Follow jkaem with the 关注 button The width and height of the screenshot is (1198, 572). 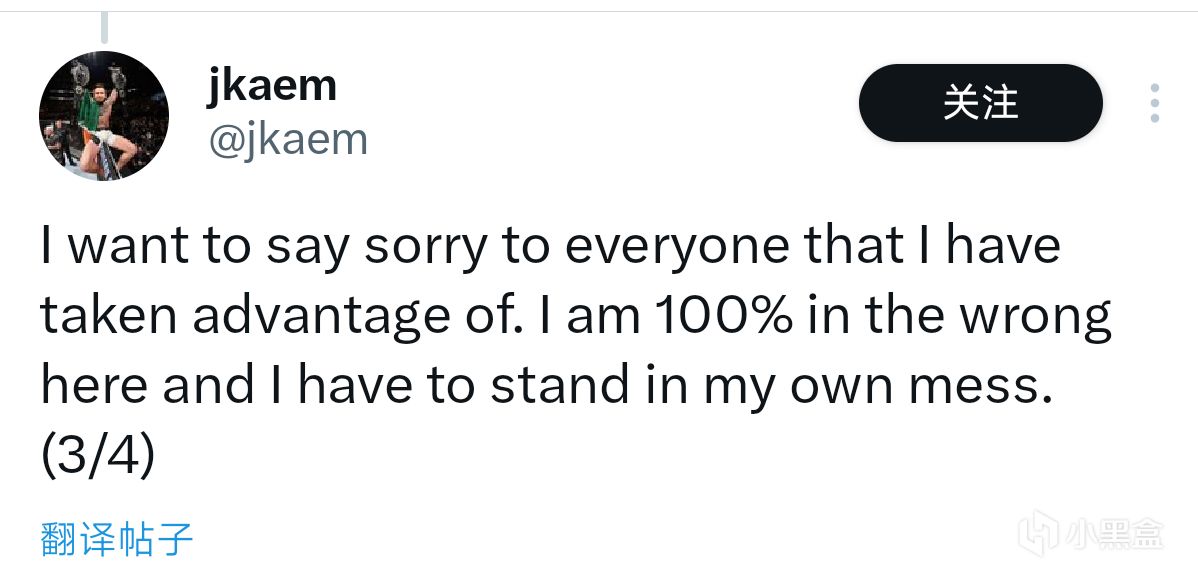(x=980, y=103)
